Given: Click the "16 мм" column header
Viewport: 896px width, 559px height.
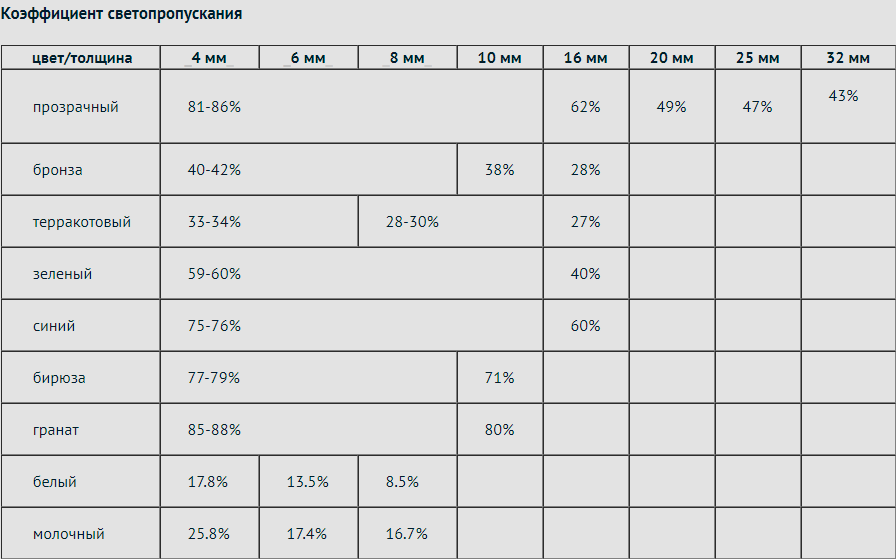Looking at the screenshot, I should (585, 58).
